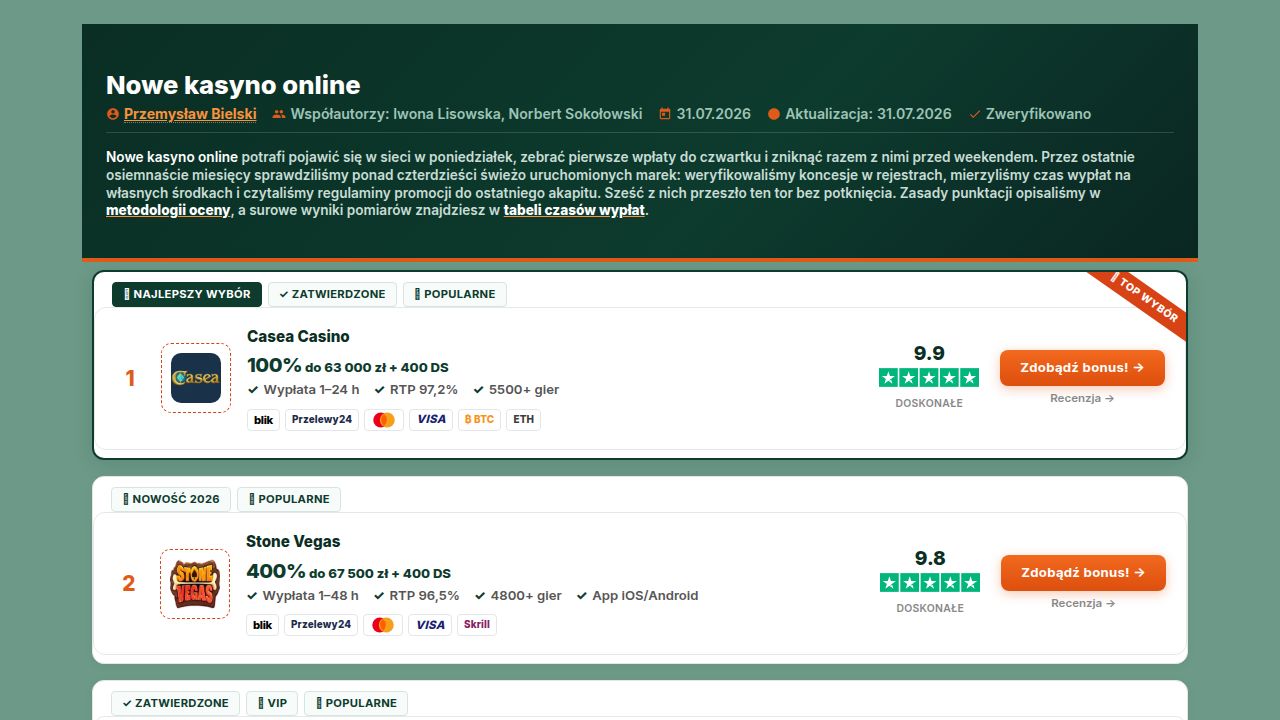Open the Recenzja link for Casea Casino
Screen dimensions: 1280x720
pos(1082,398)
